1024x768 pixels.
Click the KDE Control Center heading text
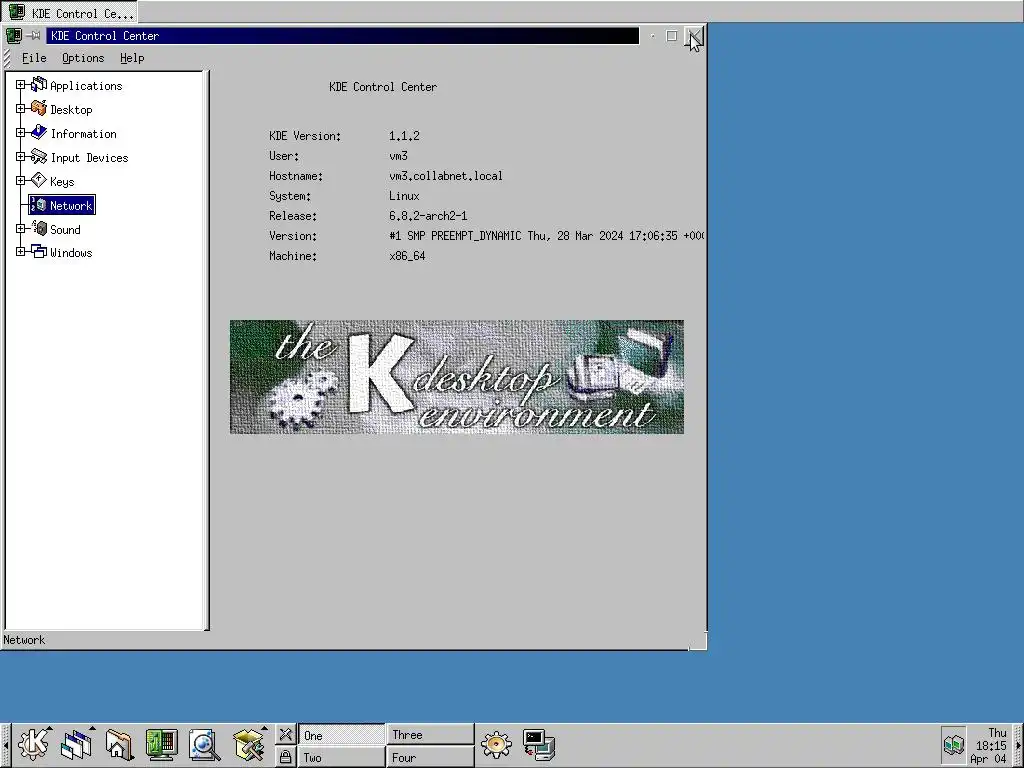383,87
